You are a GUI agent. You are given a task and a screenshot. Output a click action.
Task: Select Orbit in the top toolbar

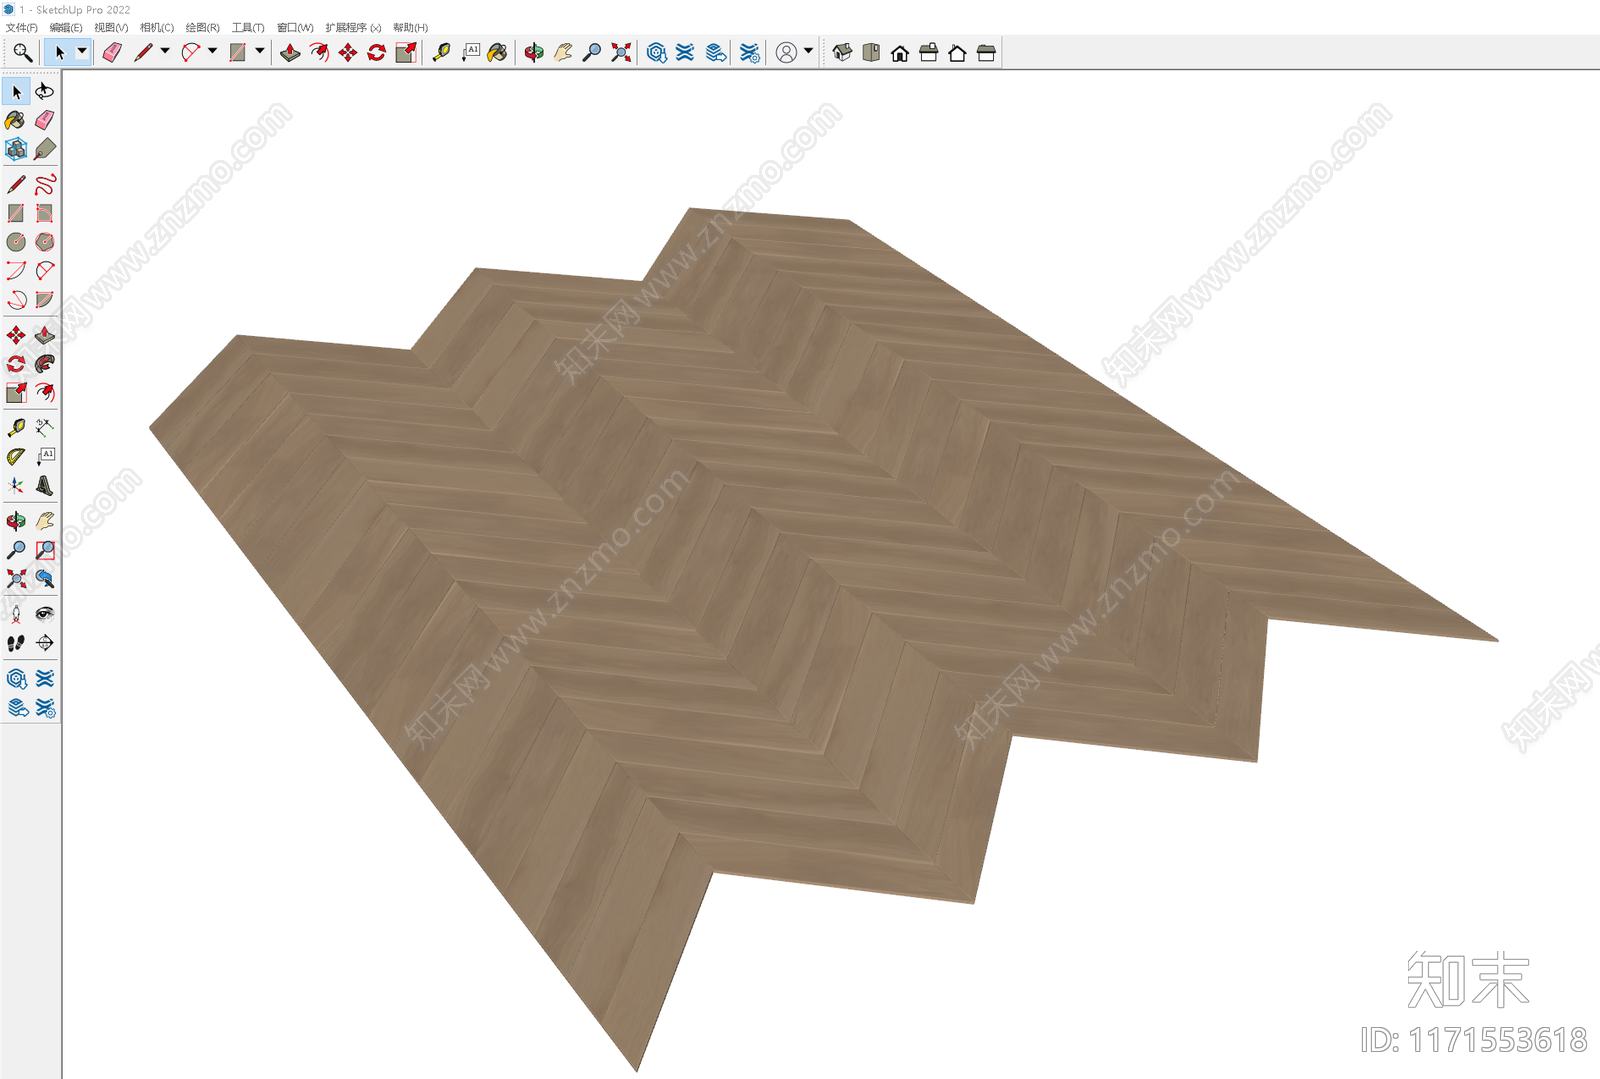click(534, 53)
